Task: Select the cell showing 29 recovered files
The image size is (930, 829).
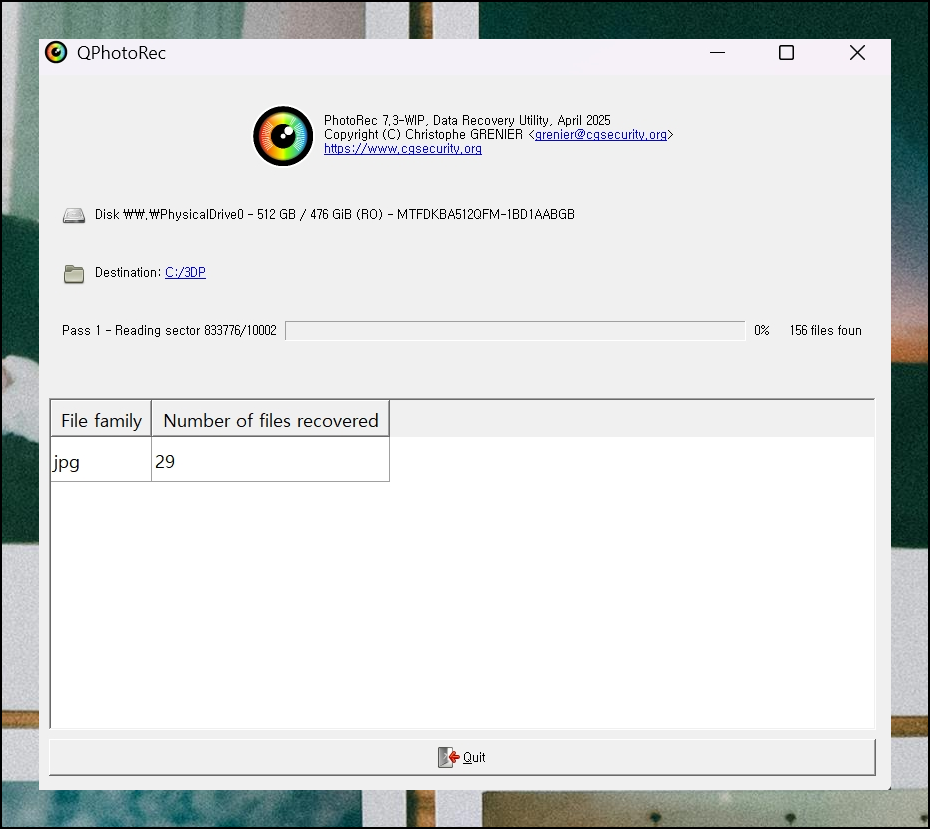Action: click(x=270, y=460)
